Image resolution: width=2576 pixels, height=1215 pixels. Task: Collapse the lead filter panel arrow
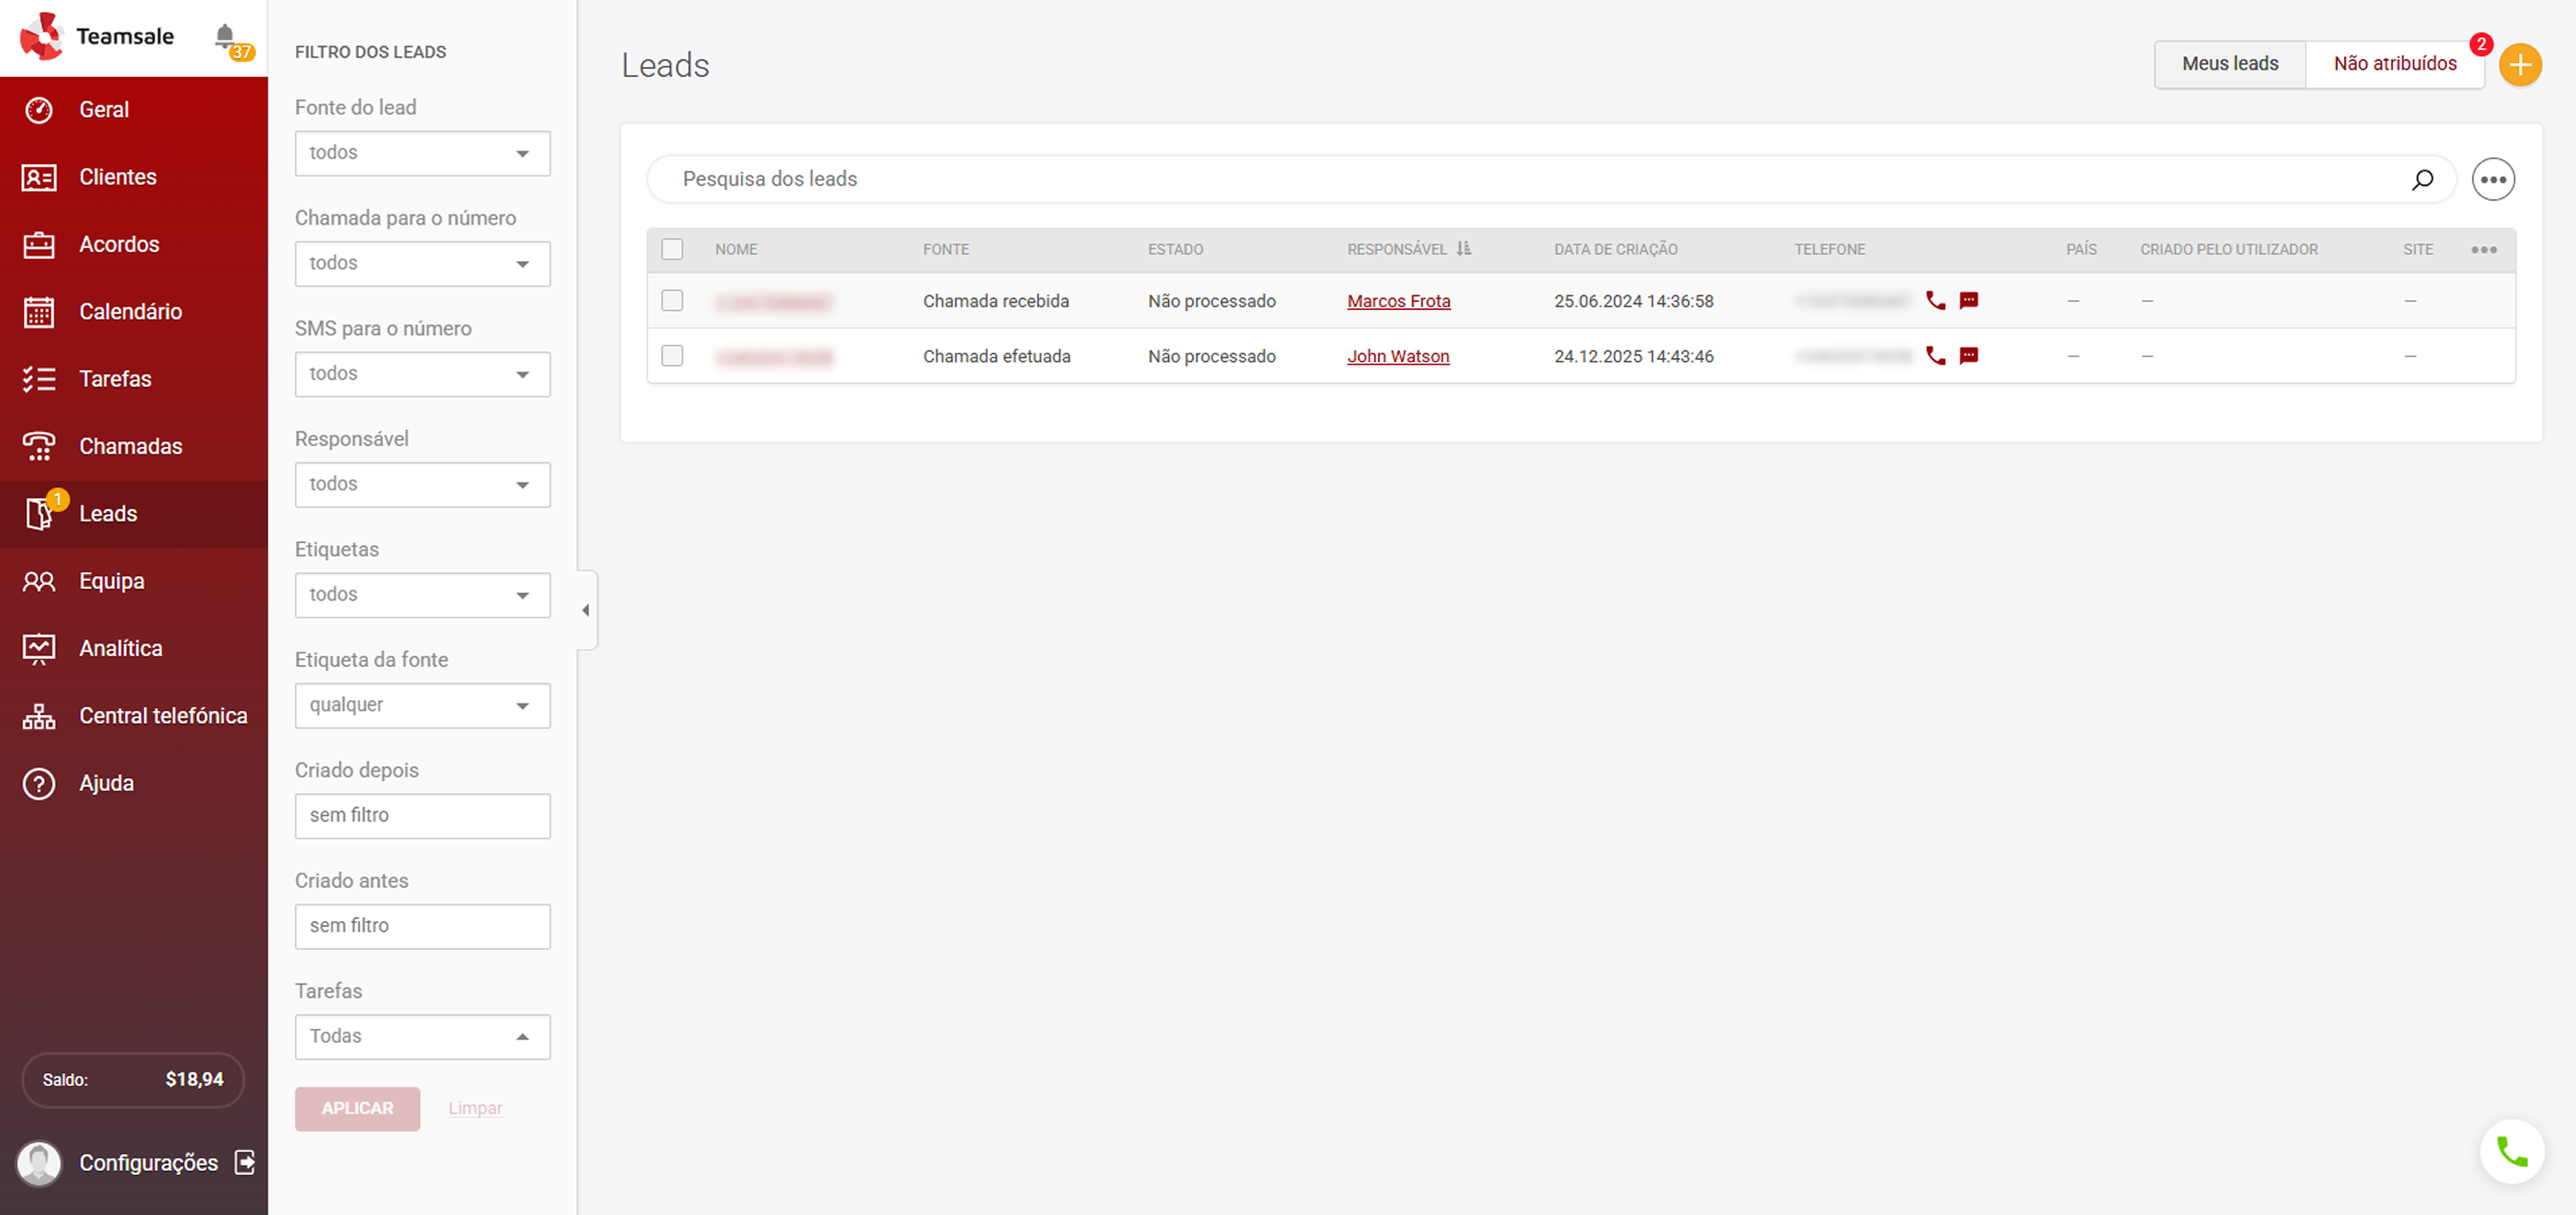tap(586, 610)
